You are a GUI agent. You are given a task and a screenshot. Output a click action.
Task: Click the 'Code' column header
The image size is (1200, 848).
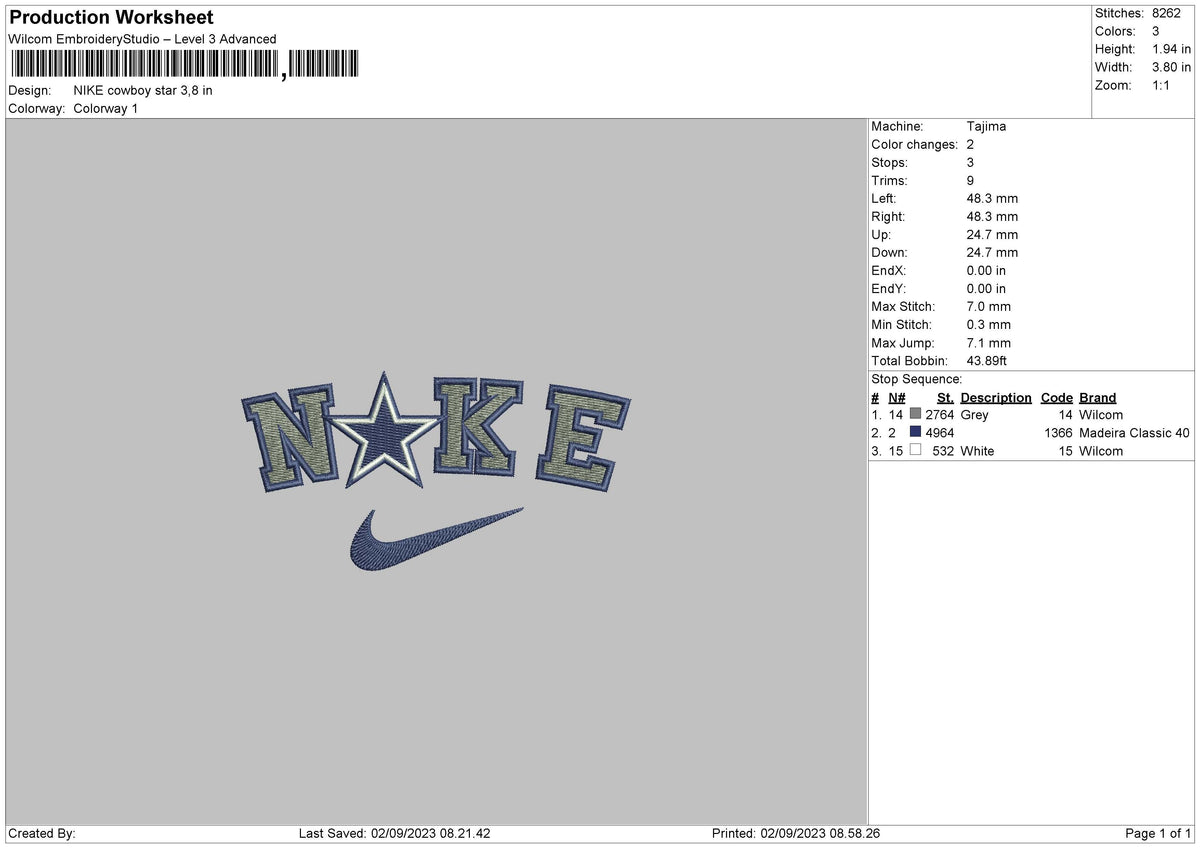pos(1057,398)
